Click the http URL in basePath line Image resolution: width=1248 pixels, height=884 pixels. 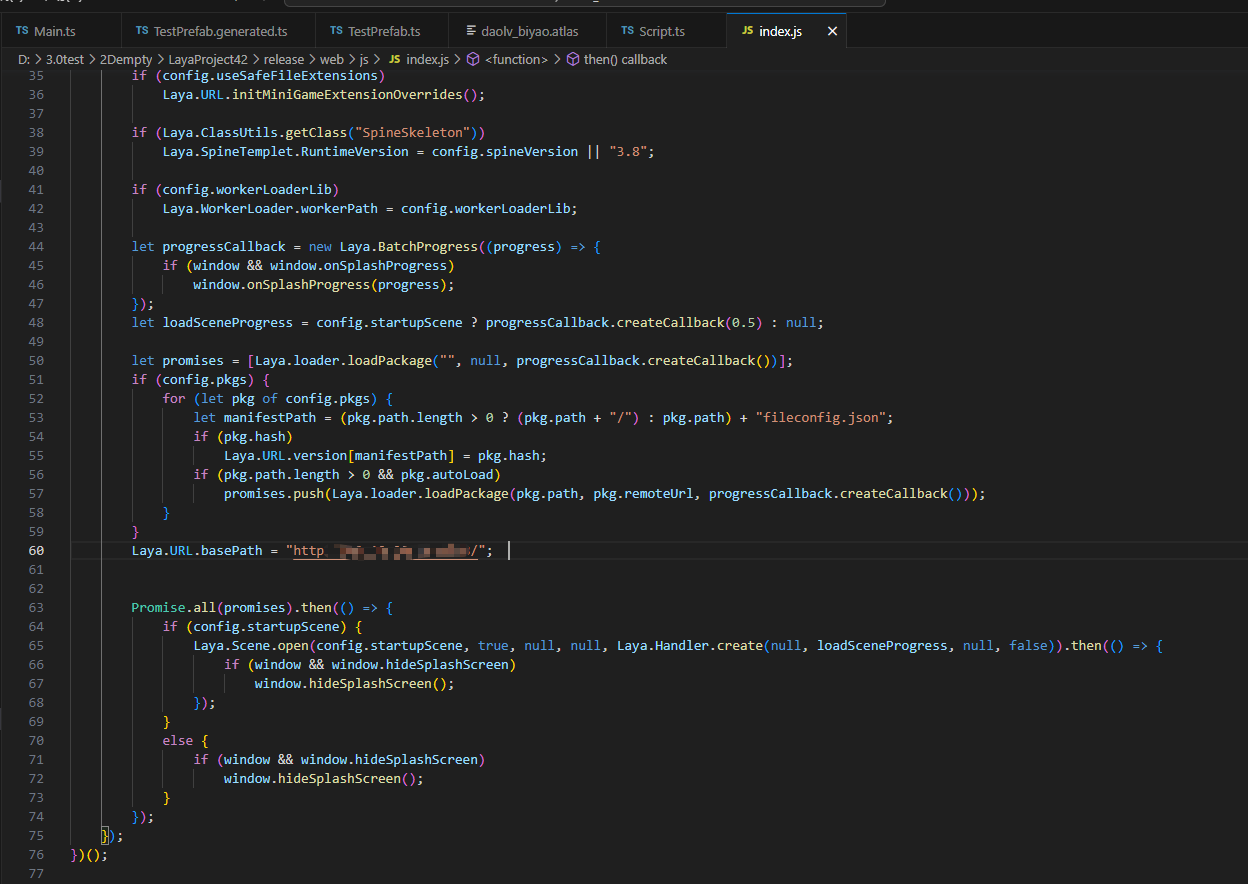tap(385, 551)
